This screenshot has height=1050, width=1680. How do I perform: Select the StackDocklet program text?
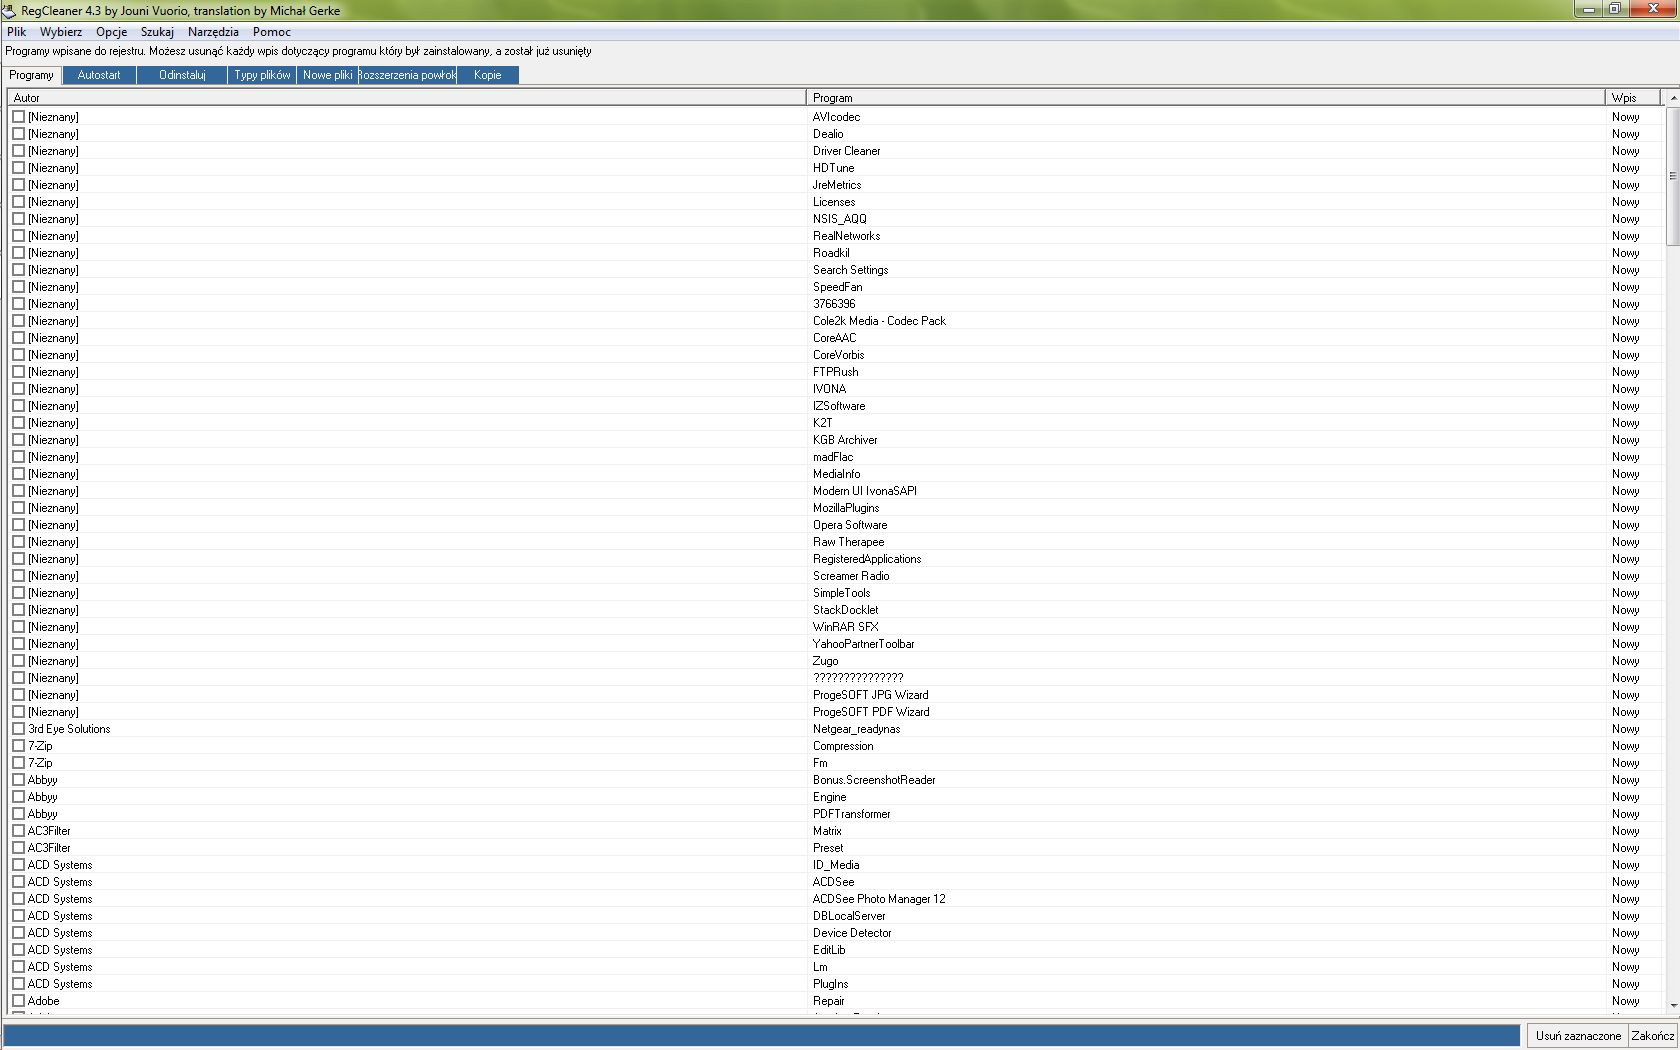845,610
